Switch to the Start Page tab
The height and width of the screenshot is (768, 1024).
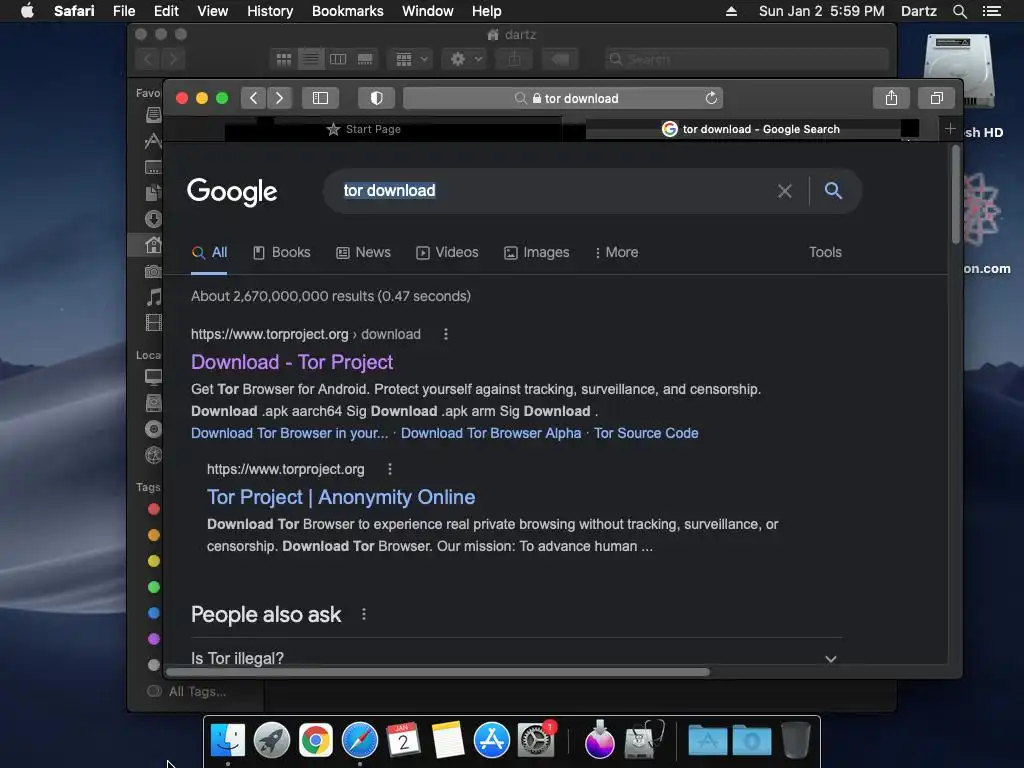click(363, 129)
